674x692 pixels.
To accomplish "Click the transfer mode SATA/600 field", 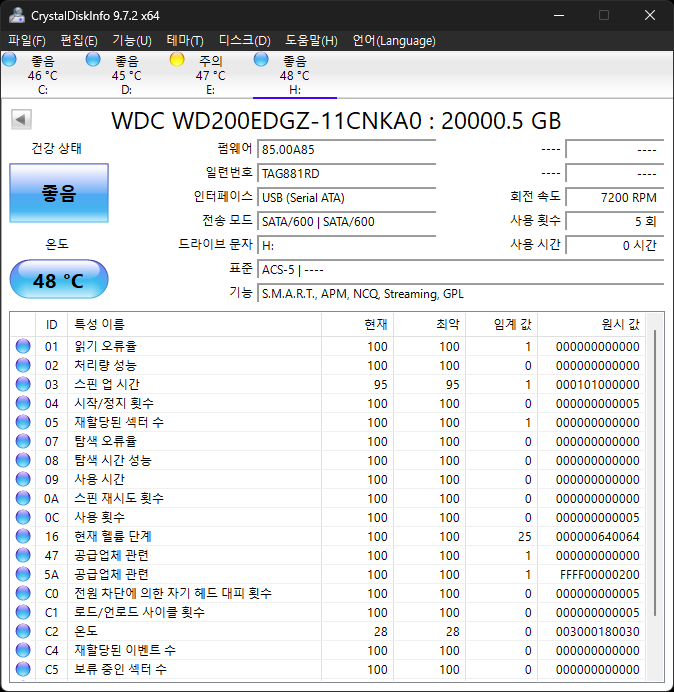I will click(346, 221).
